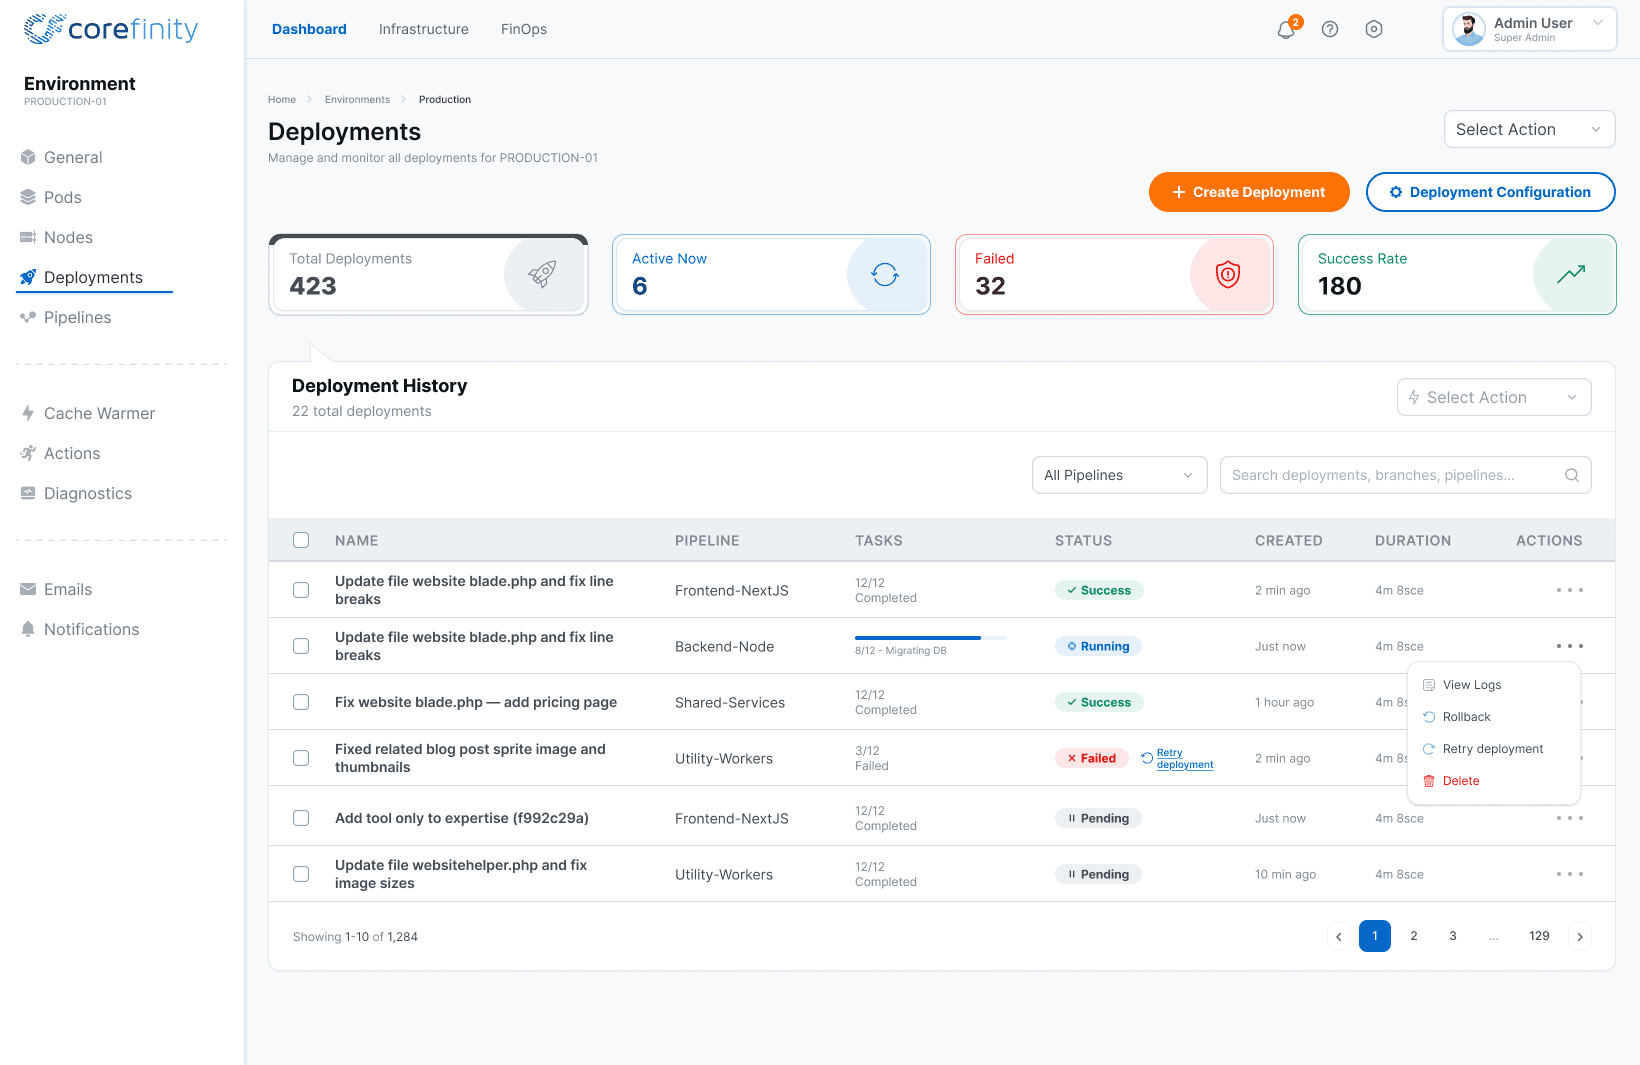Click the trend arrow icon on Success Rate card
The image size is (1640, 1065).
pyautogui.click(x=1571, y=274)
